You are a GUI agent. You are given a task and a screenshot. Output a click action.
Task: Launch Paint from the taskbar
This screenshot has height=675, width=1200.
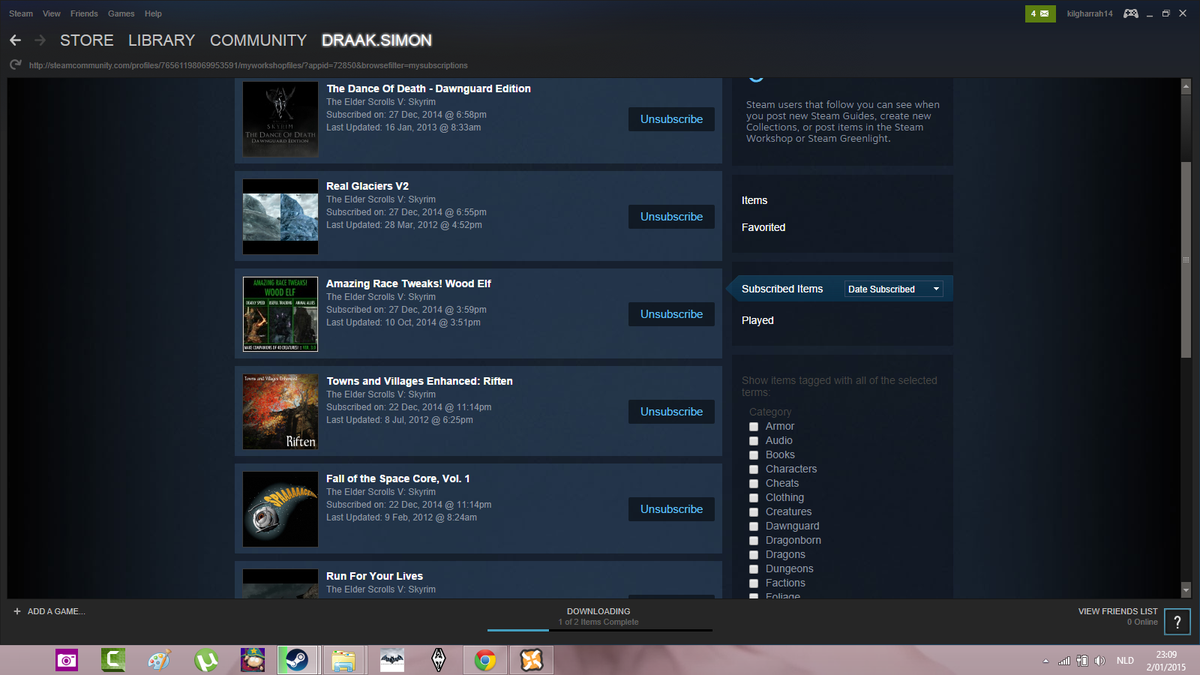tap(159, 660)
